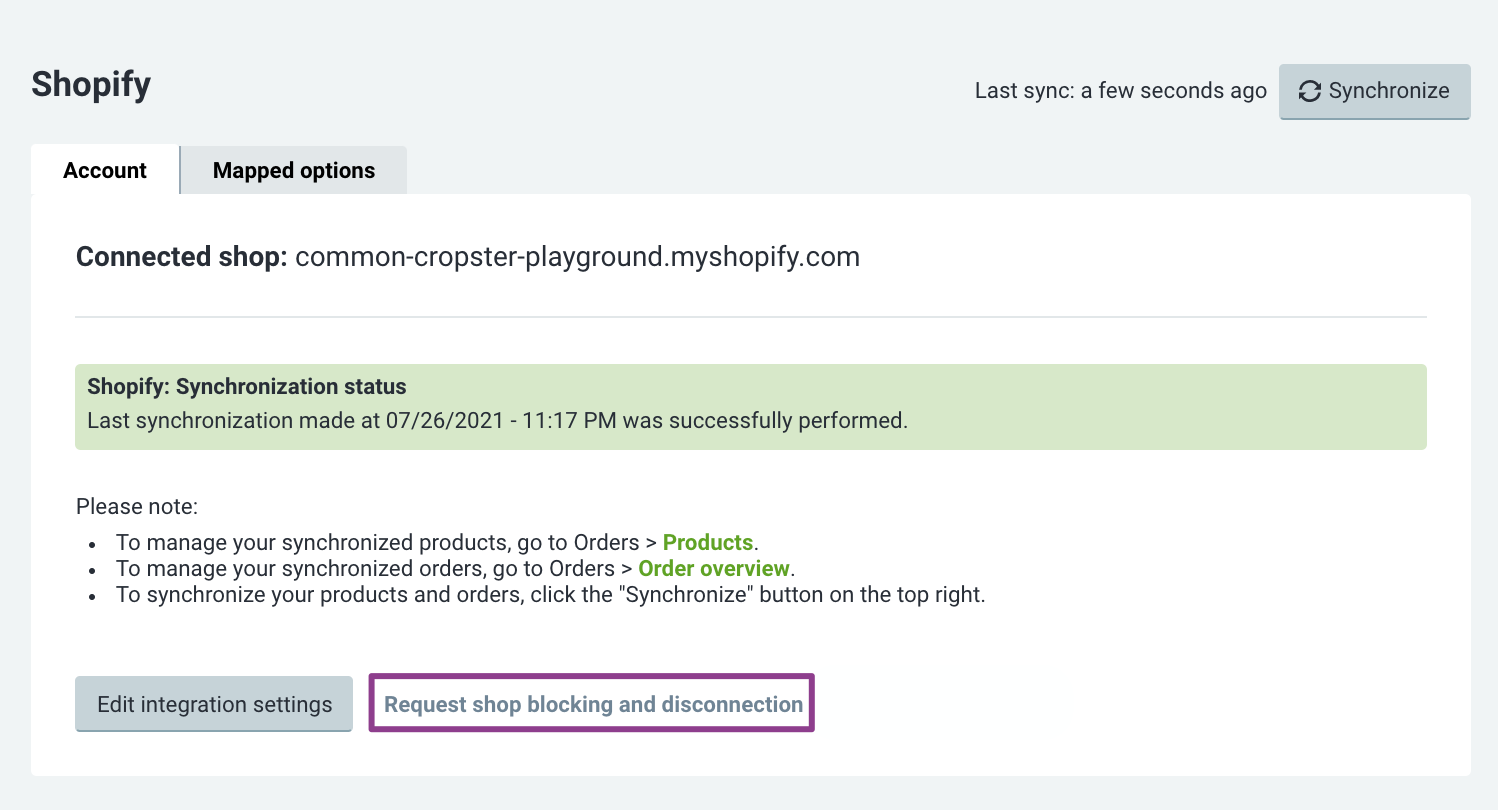This screenshot has width=1498, height=810.
Task: Click the 'Shopify: Synchronization status' heading
Action: (x=247, y=387)
